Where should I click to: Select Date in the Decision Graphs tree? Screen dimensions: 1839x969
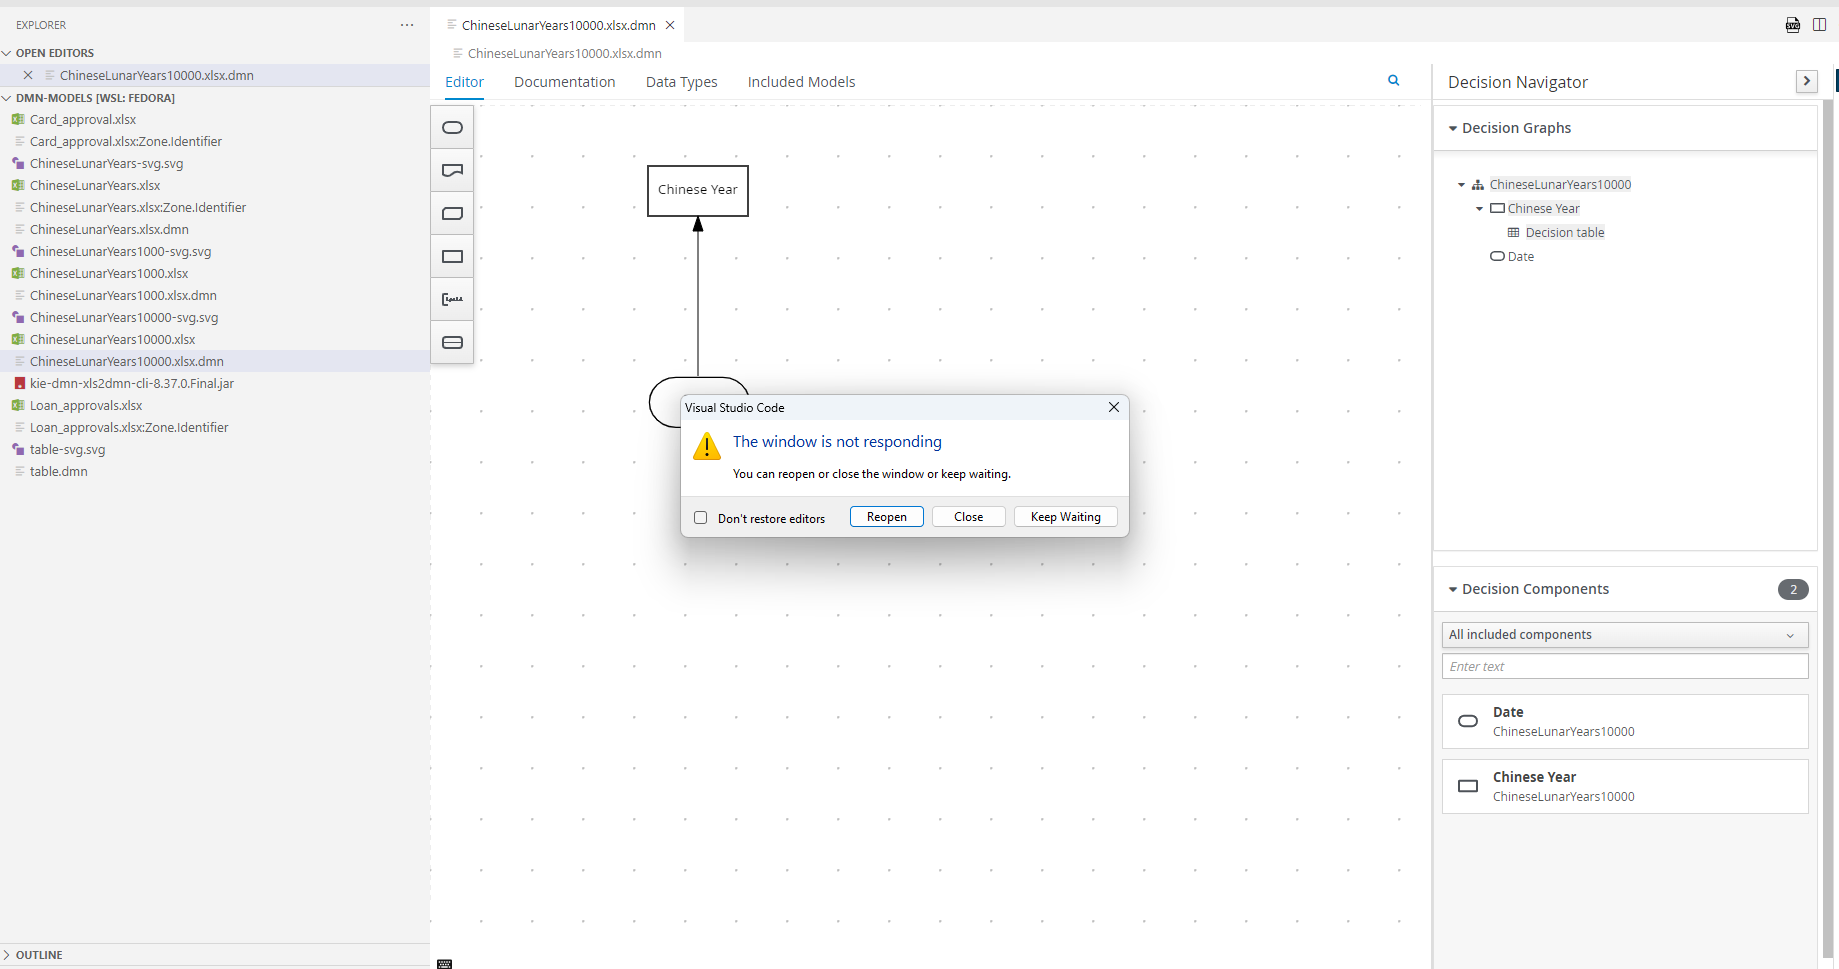click(1521, 257)
